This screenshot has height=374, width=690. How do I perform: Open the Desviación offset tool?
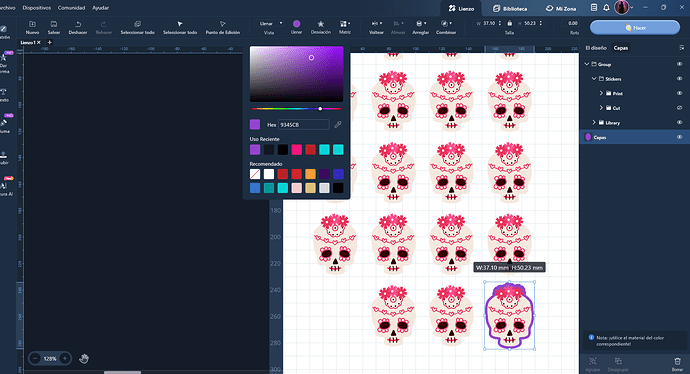pos(321,24)
